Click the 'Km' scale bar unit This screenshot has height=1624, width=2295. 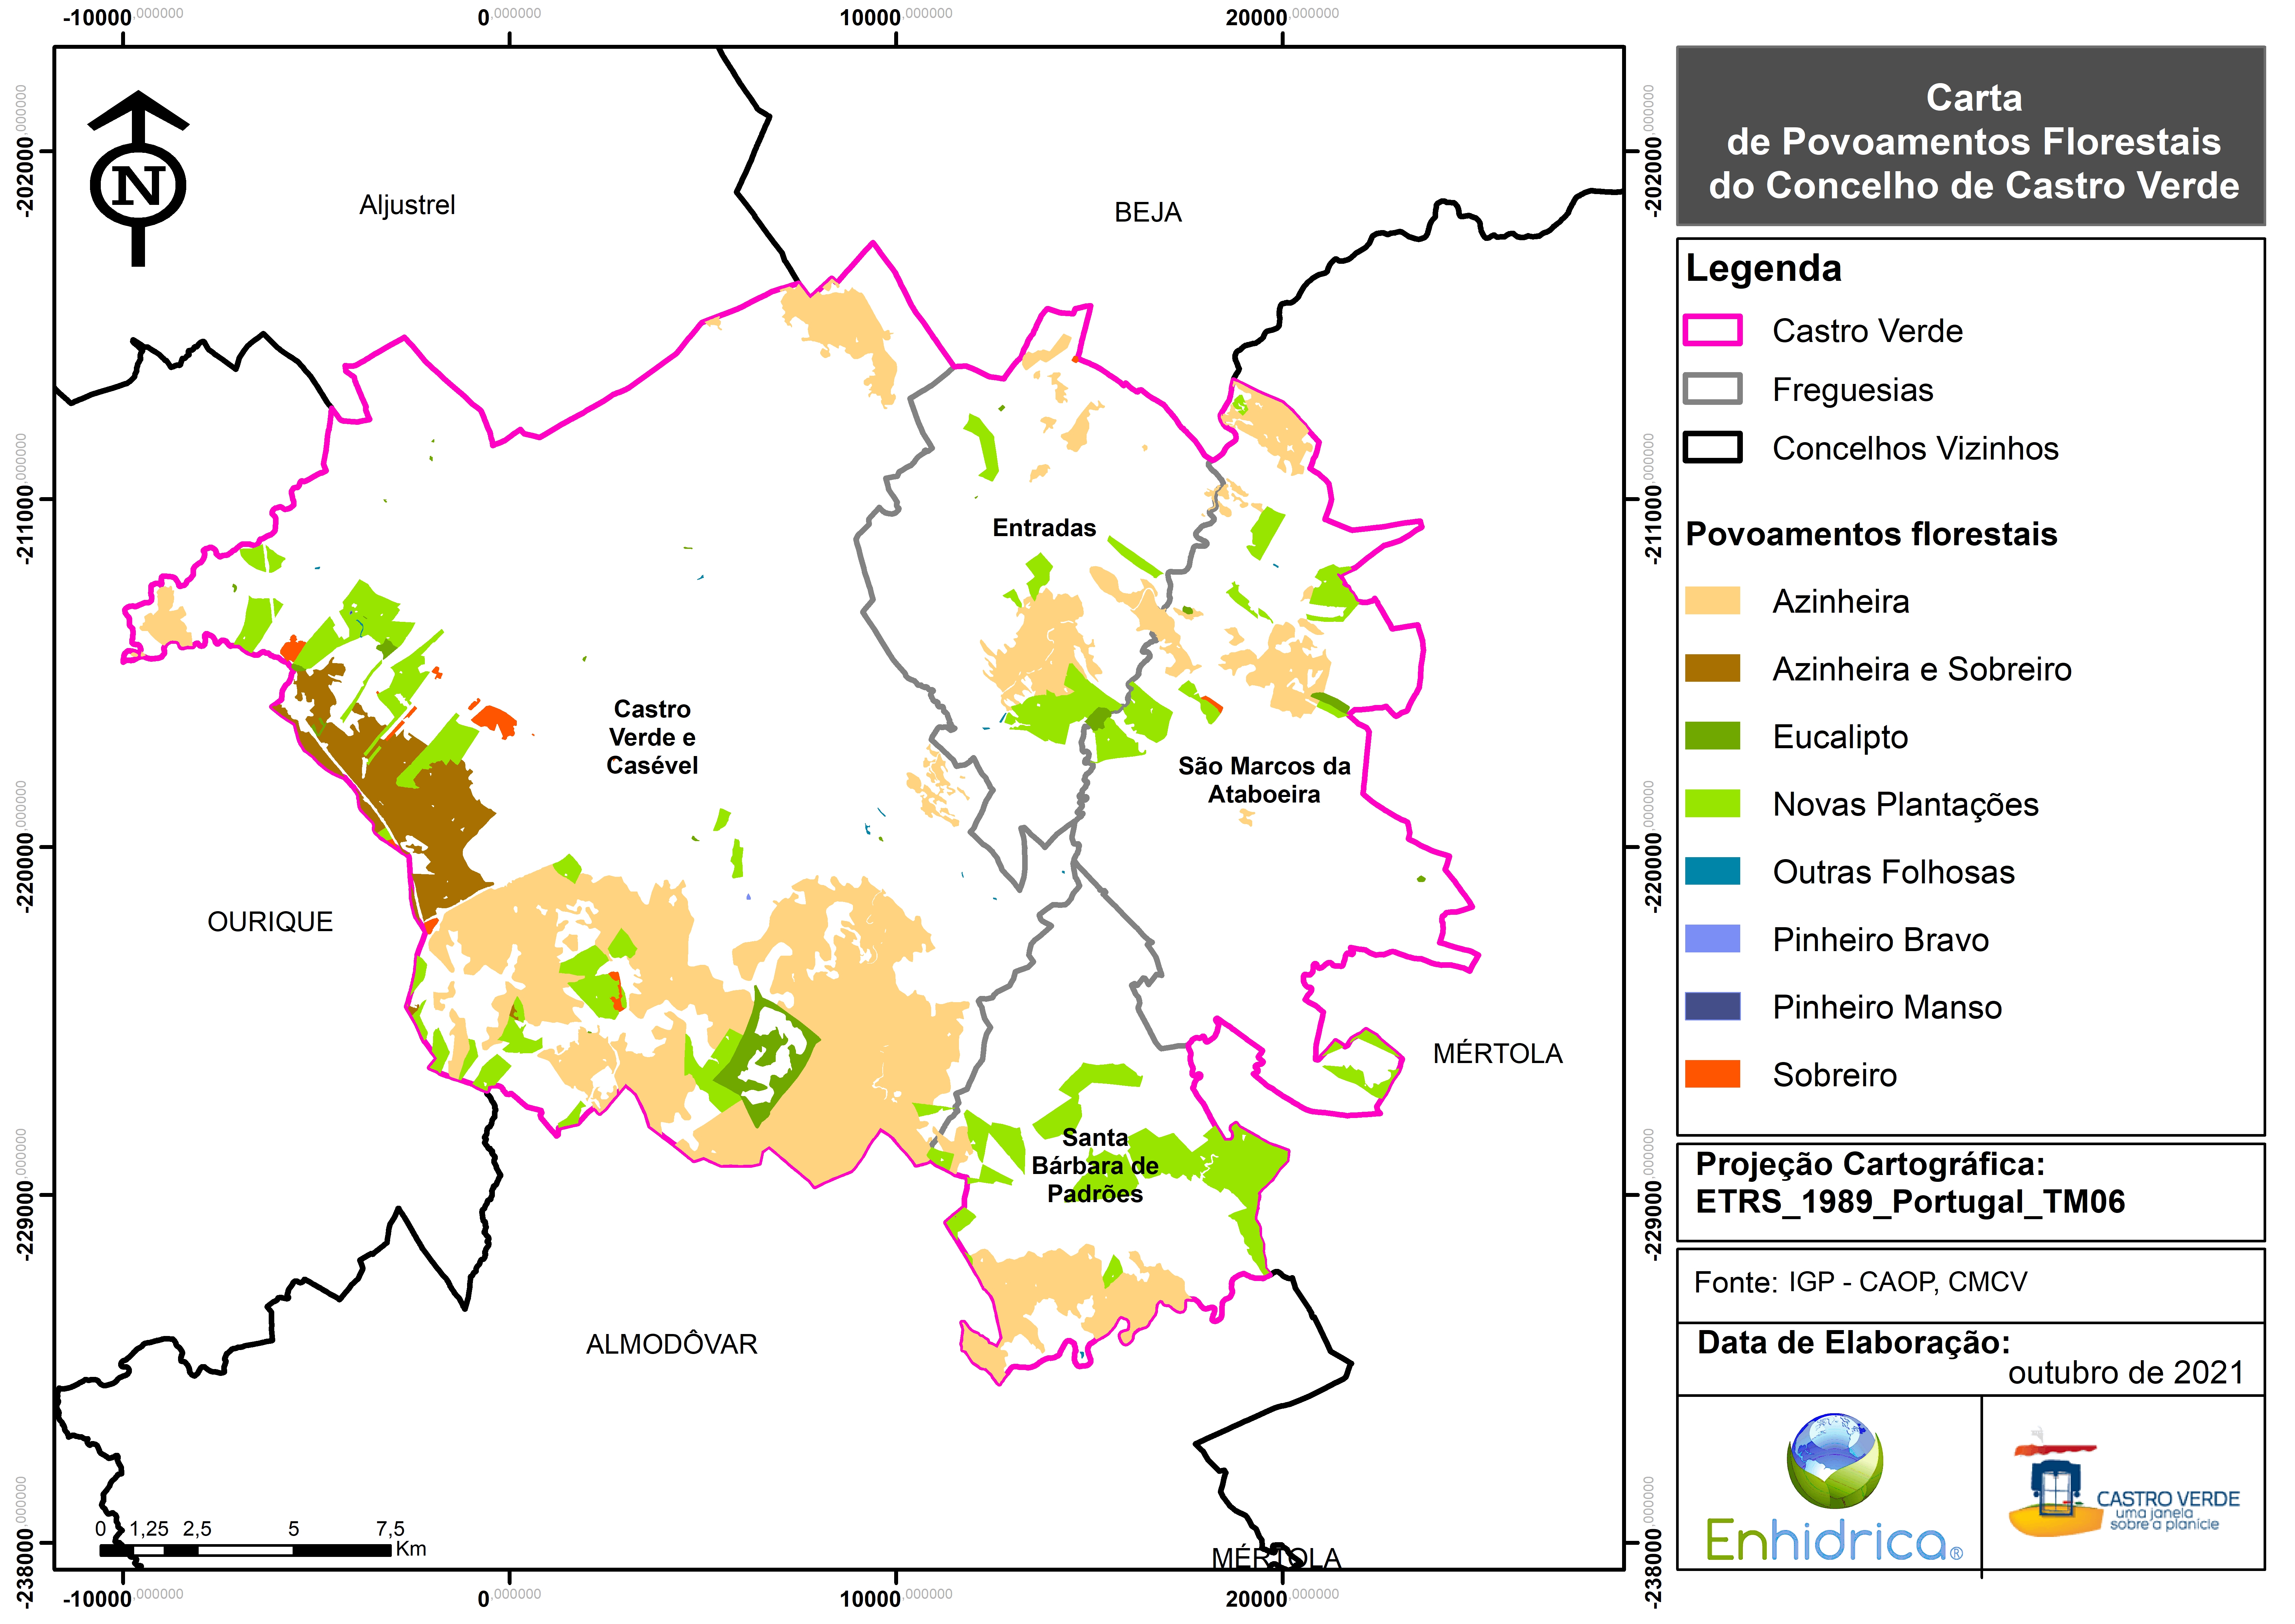tap(411, 1549)
